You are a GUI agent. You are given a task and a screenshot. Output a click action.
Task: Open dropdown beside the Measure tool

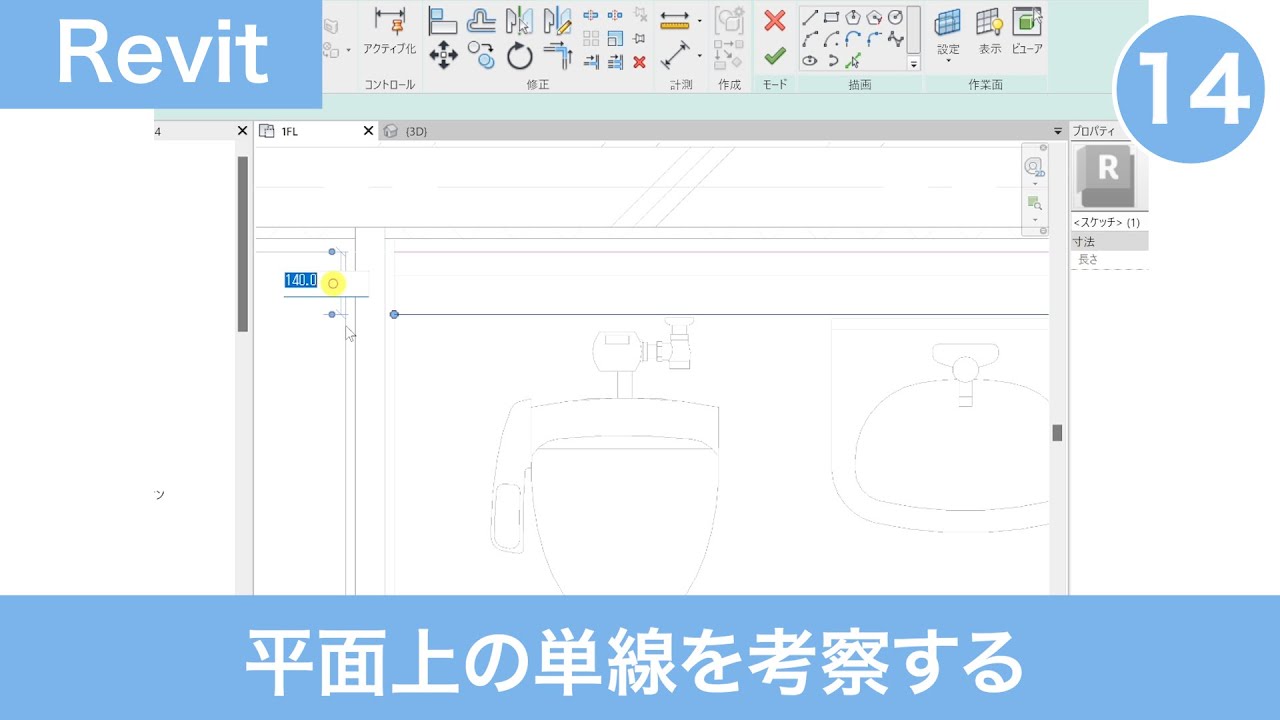pos(699,55)
